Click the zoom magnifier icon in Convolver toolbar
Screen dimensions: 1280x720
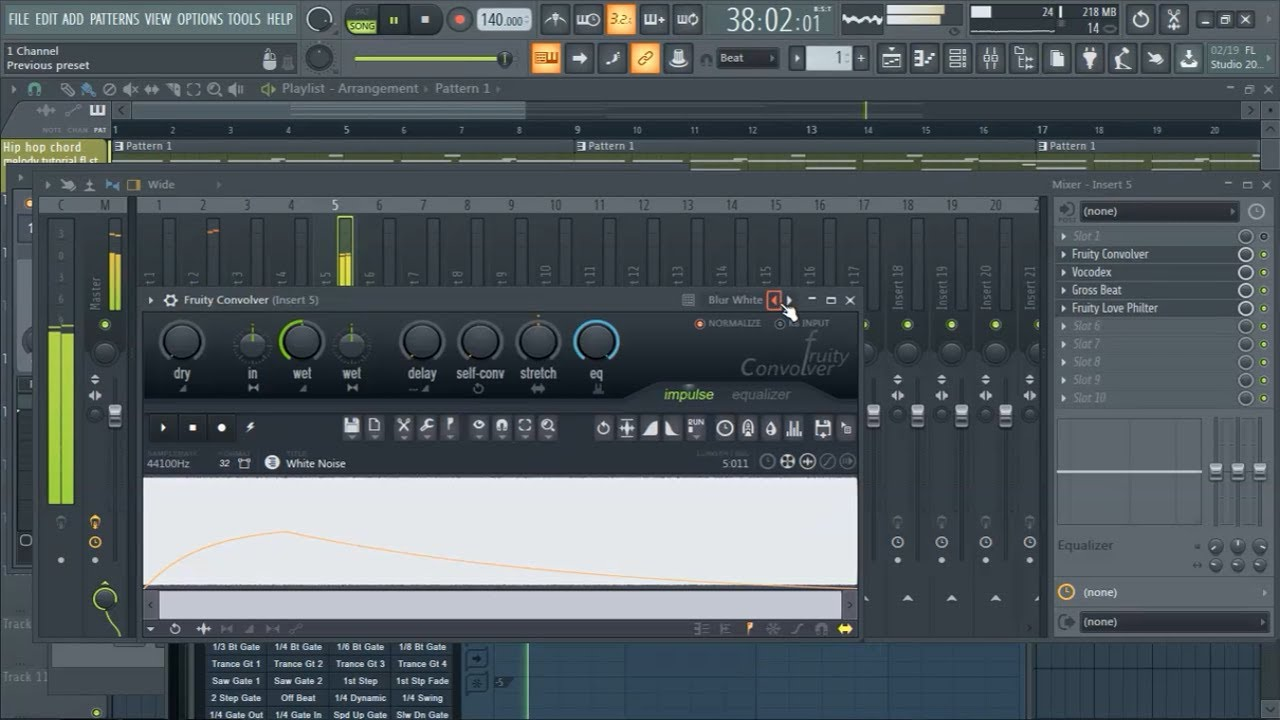pos(546,426)
